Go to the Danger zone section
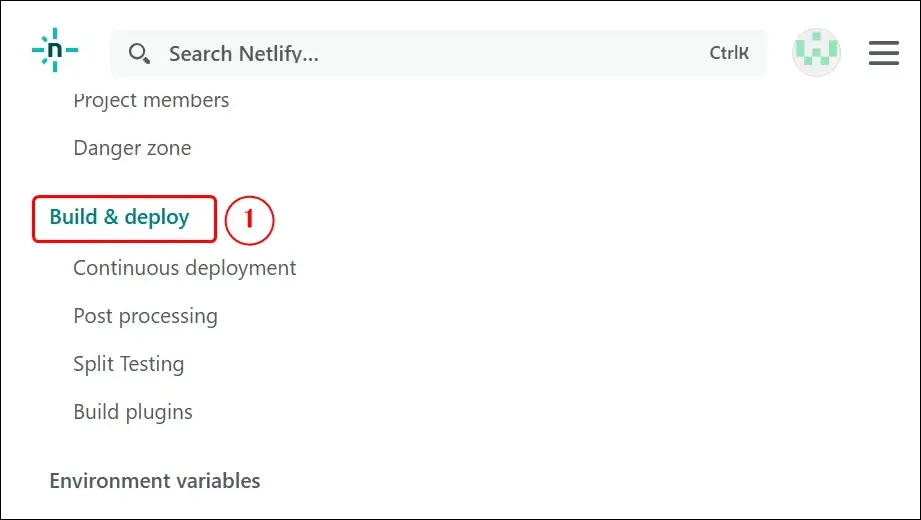 click(x=132, y=148)
